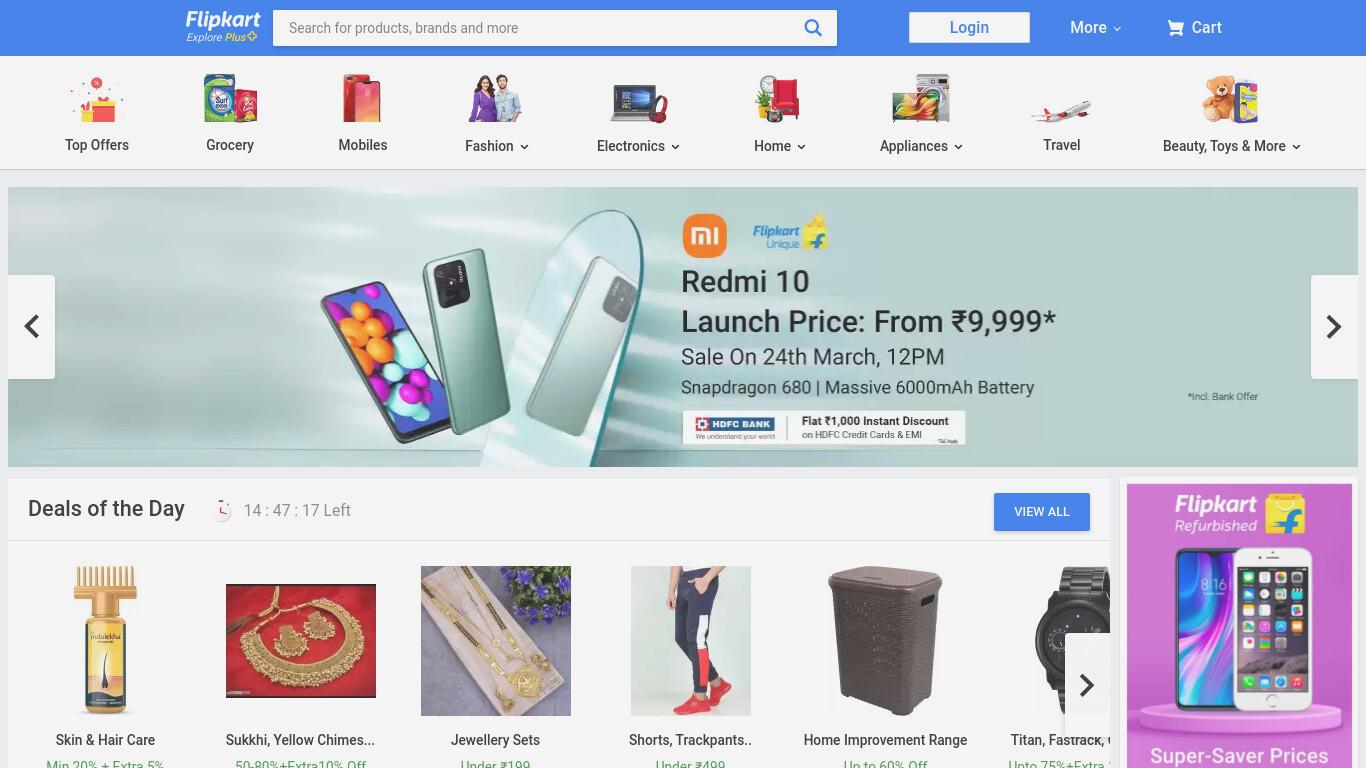
Task: Open the Top Offers category icon
Action: (96, 100)
